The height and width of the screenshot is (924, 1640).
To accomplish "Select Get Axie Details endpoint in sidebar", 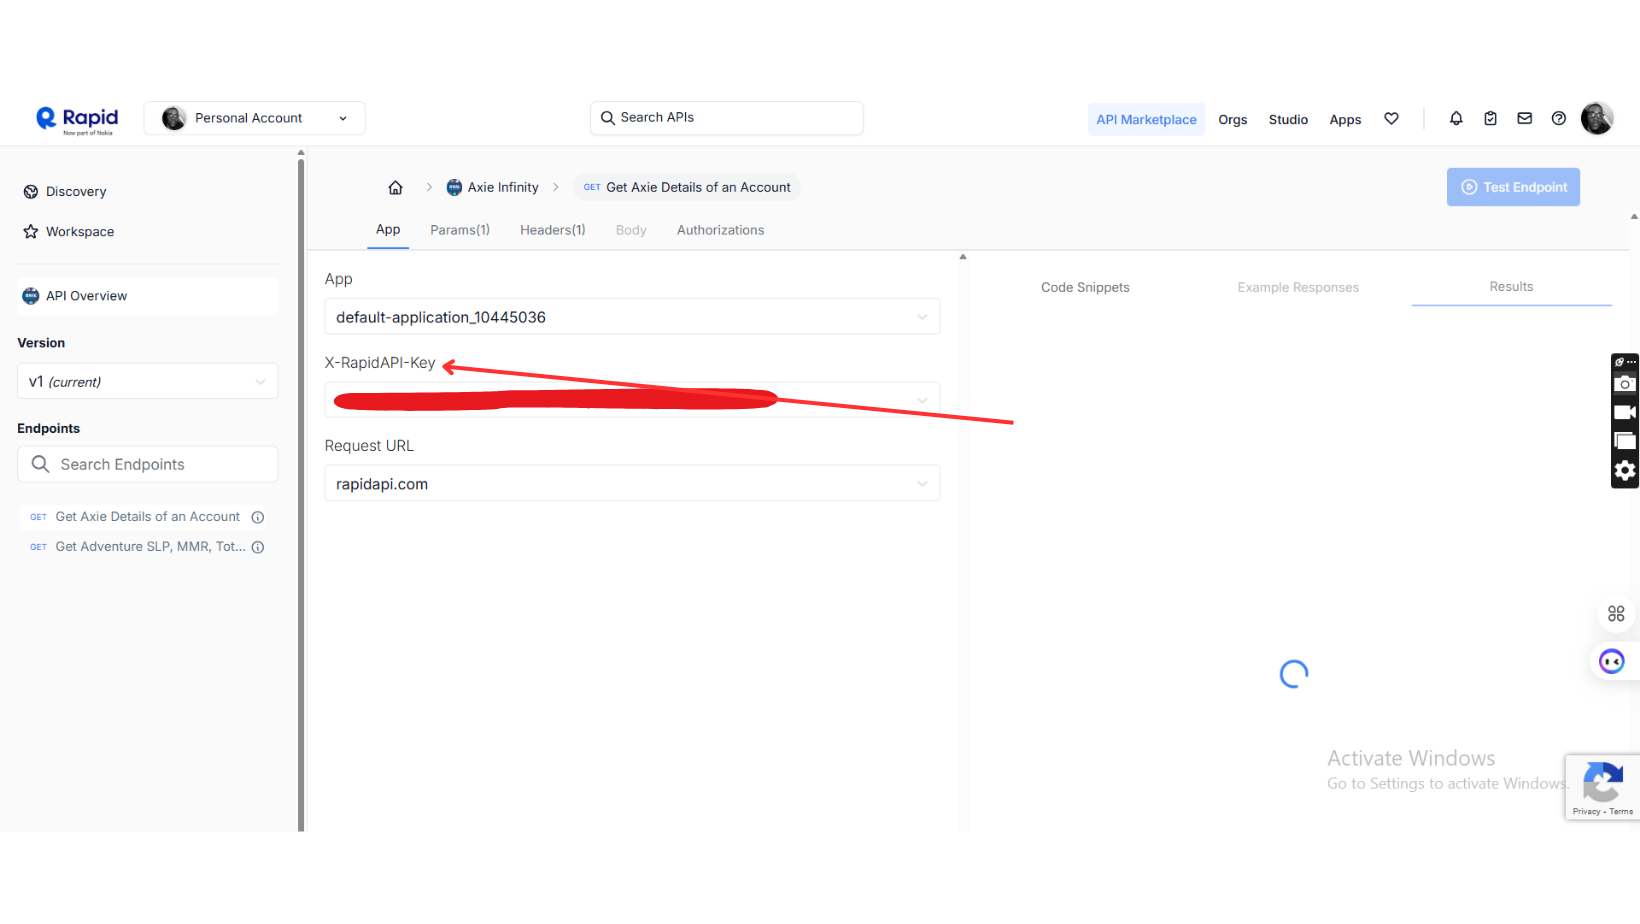I will click(x=147, y=517).
